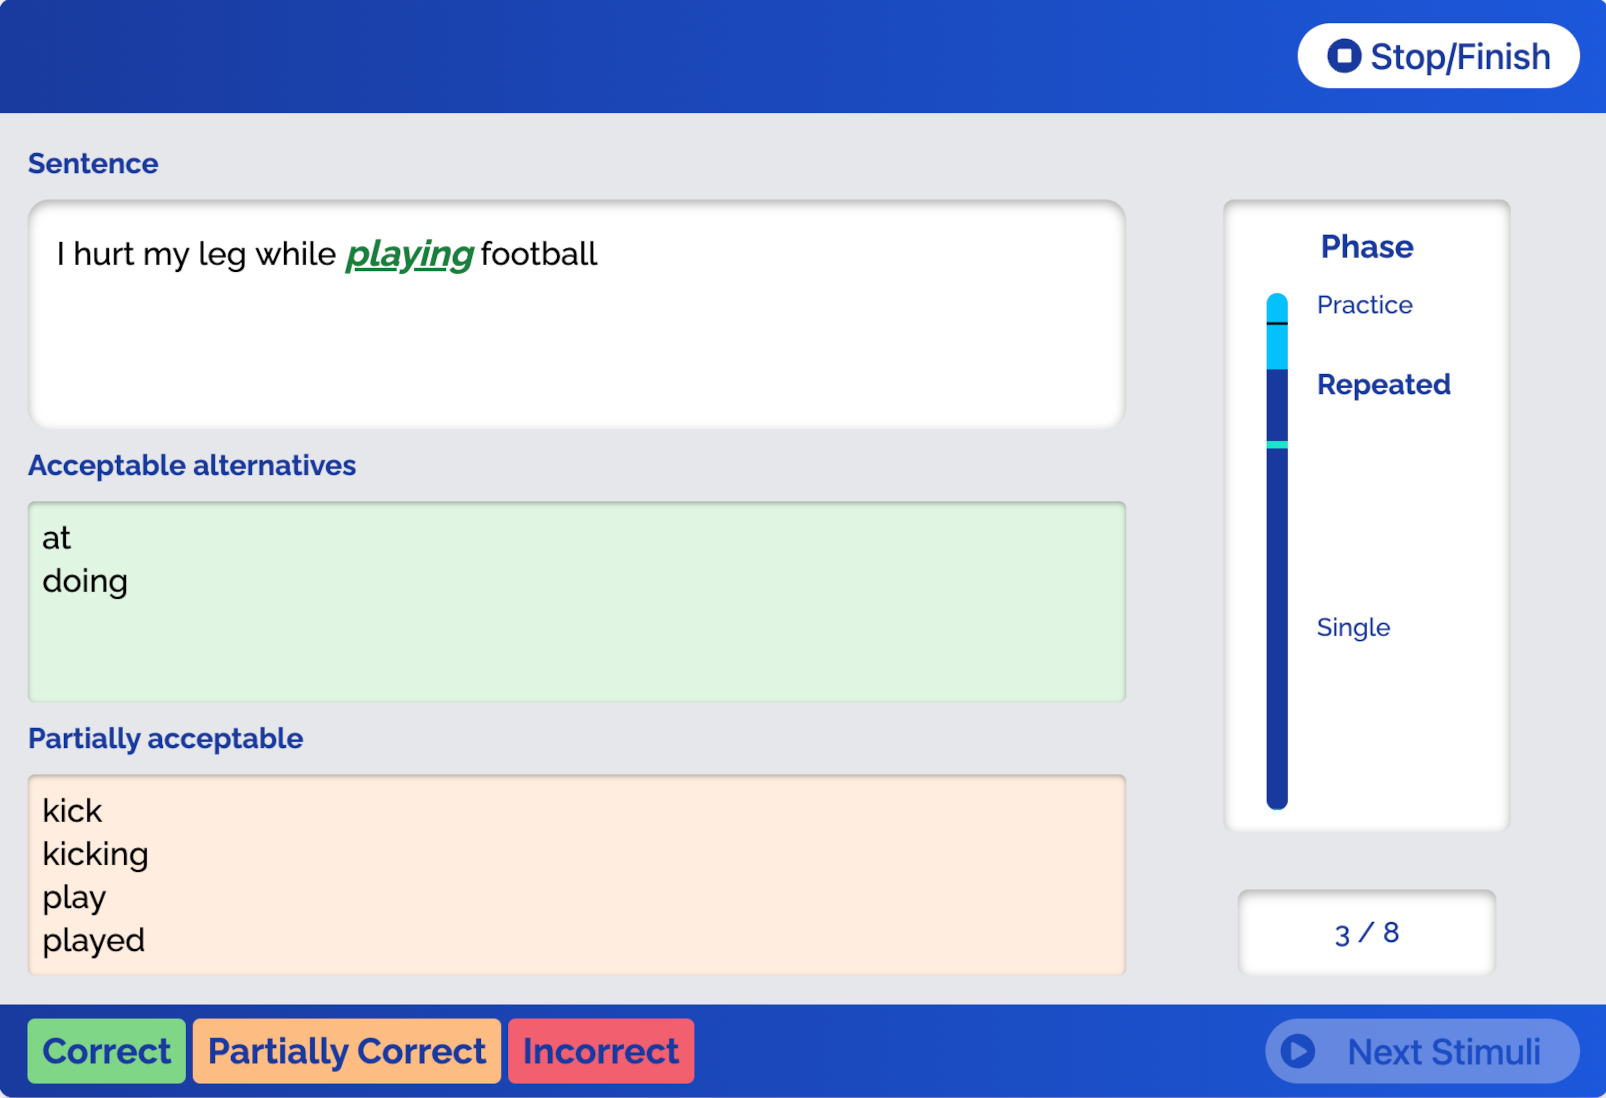Viewport: 1606px width, 1098px height.
Task: Click the Practice phase label
Action: 1364,305
